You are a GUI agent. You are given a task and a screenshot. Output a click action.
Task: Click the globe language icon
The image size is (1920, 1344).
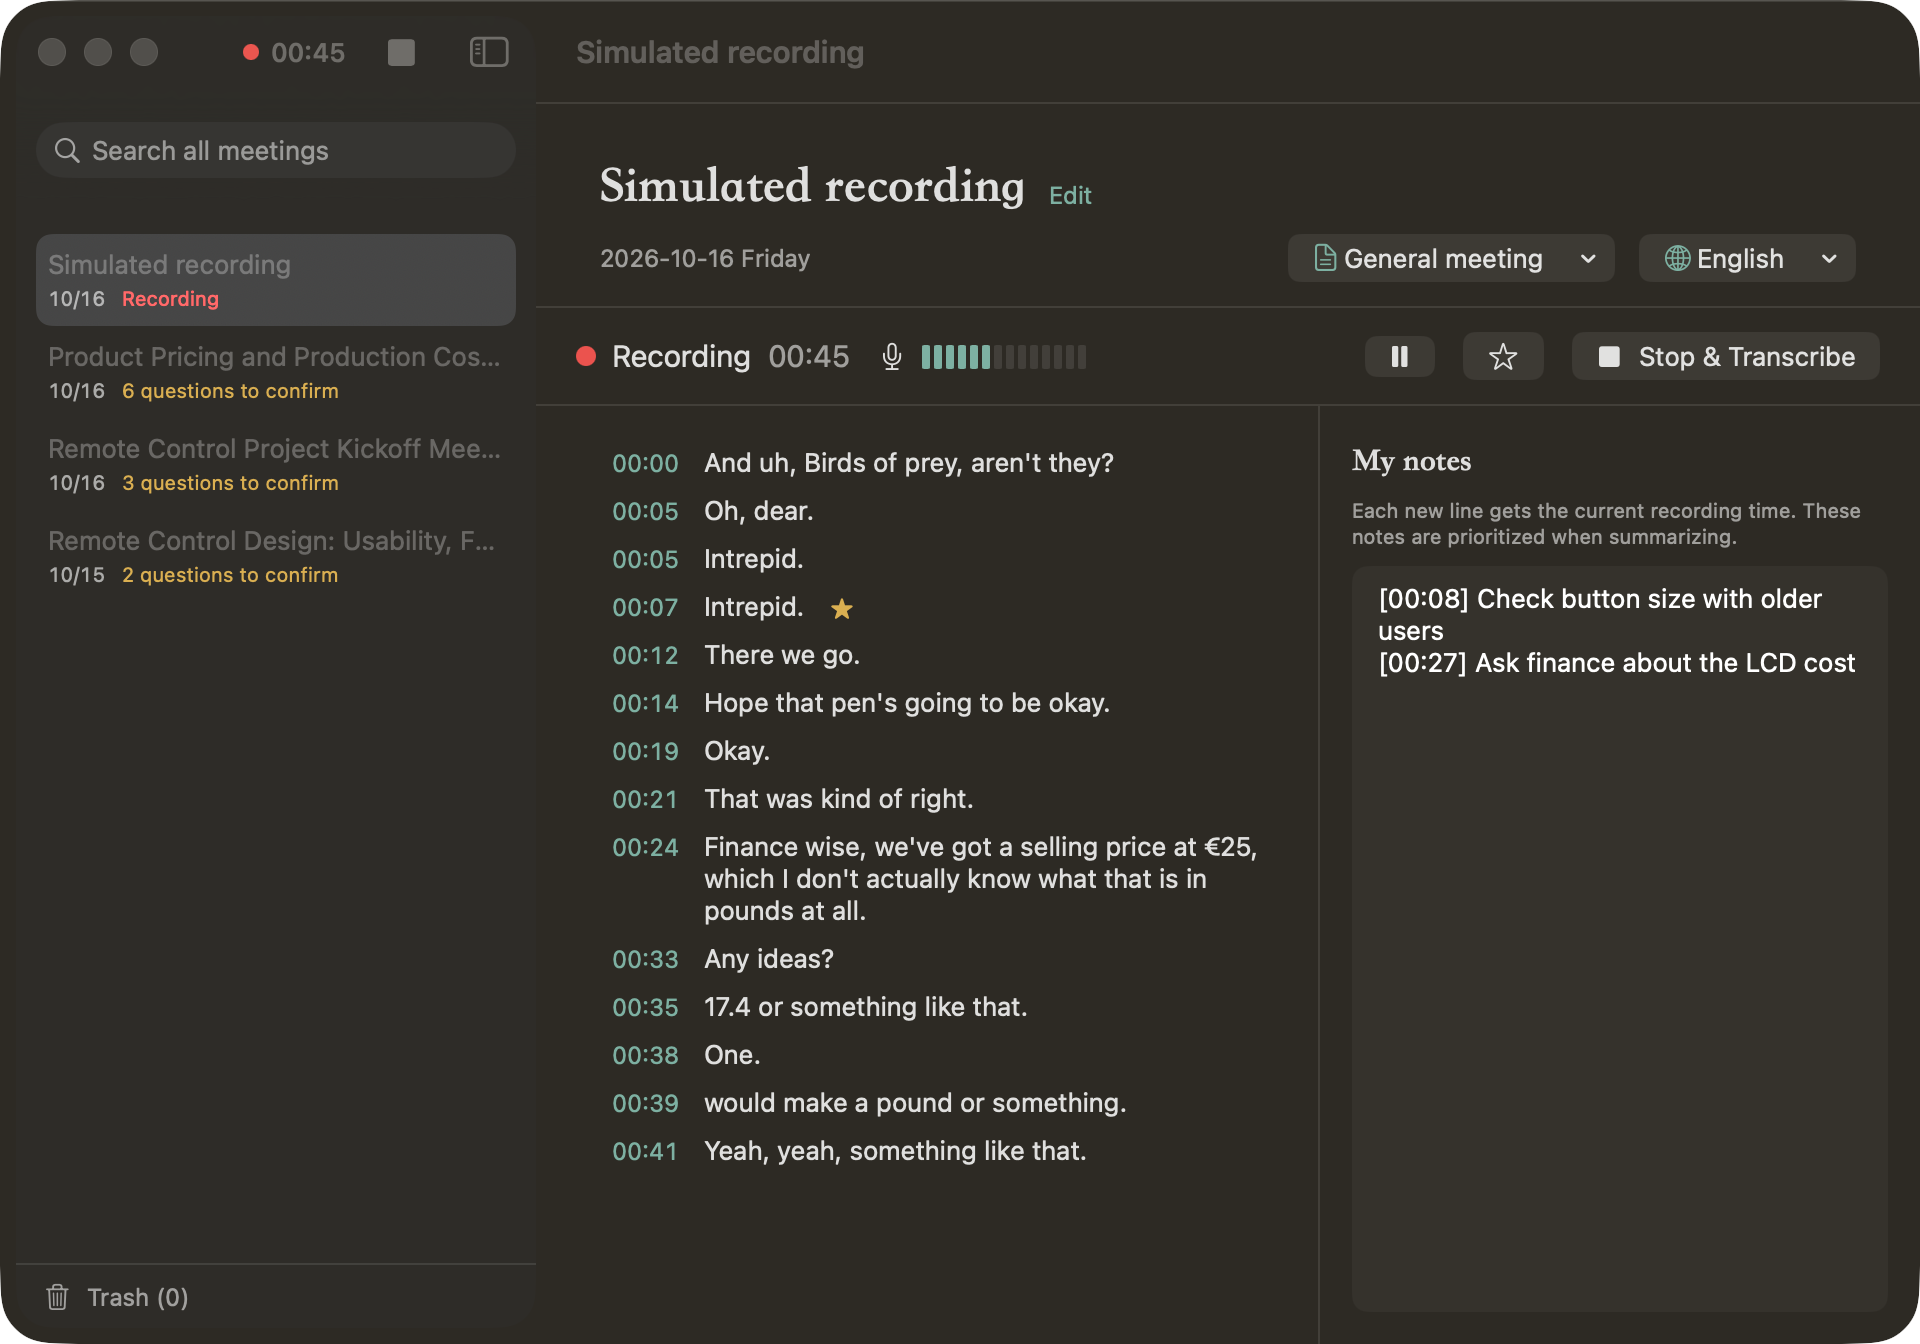click(x=1677, y=258)
